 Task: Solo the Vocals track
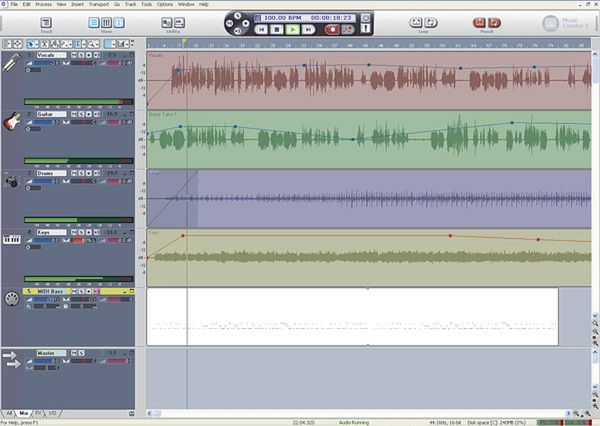coord(82,55)
